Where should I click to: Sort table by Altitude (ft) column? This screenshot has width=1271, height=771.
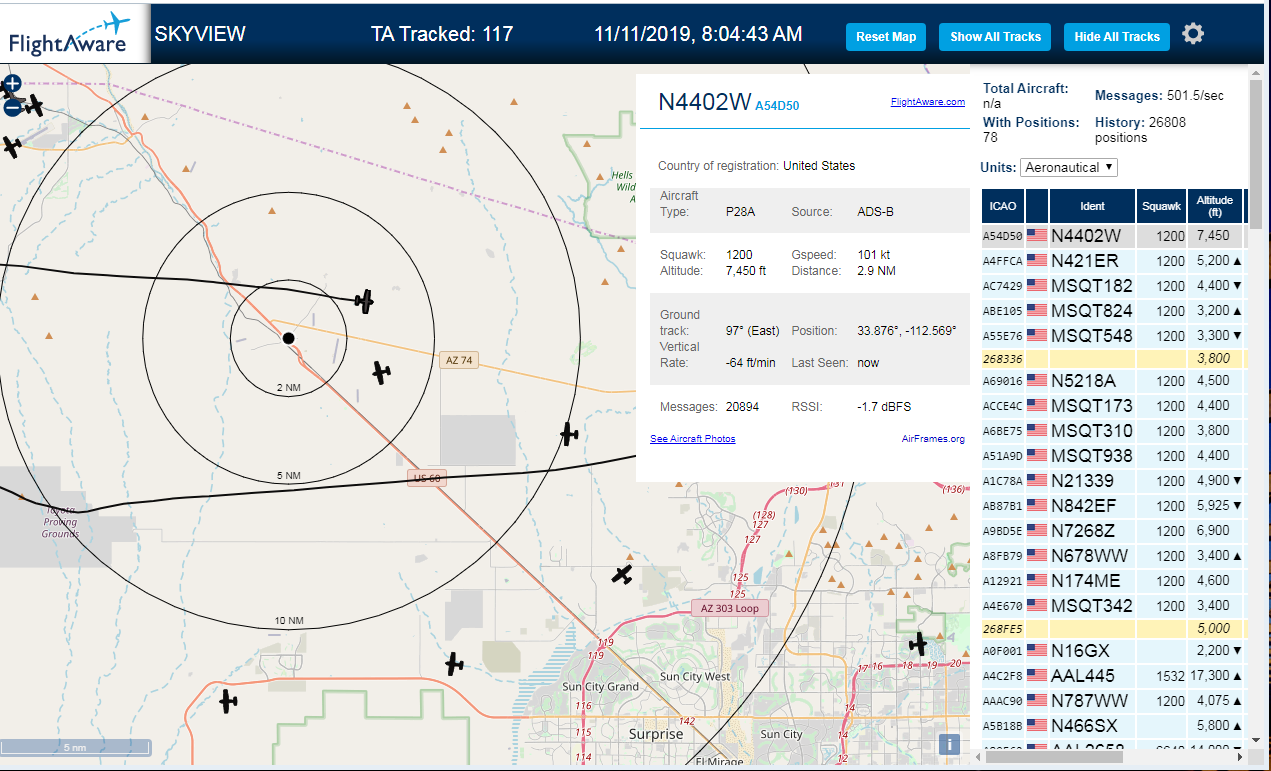coord(1215,206)
